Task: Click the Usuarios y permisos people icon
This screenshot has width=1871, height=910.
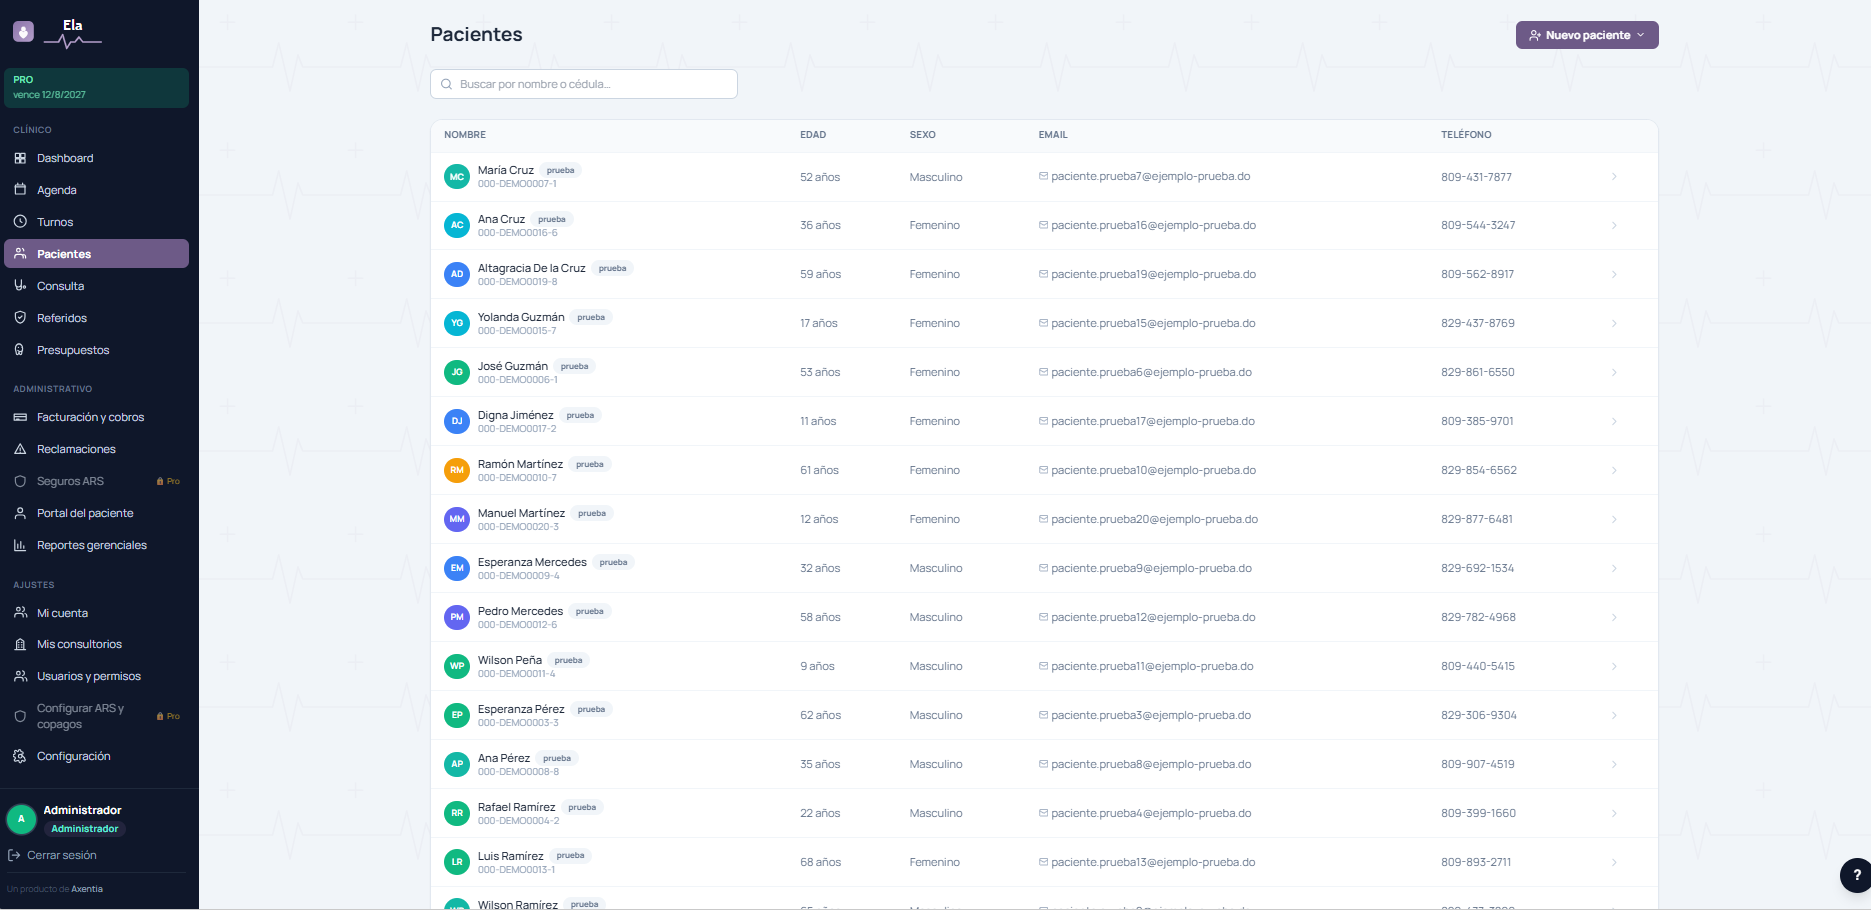Action: pyautogui.click(x=20, y=676)
